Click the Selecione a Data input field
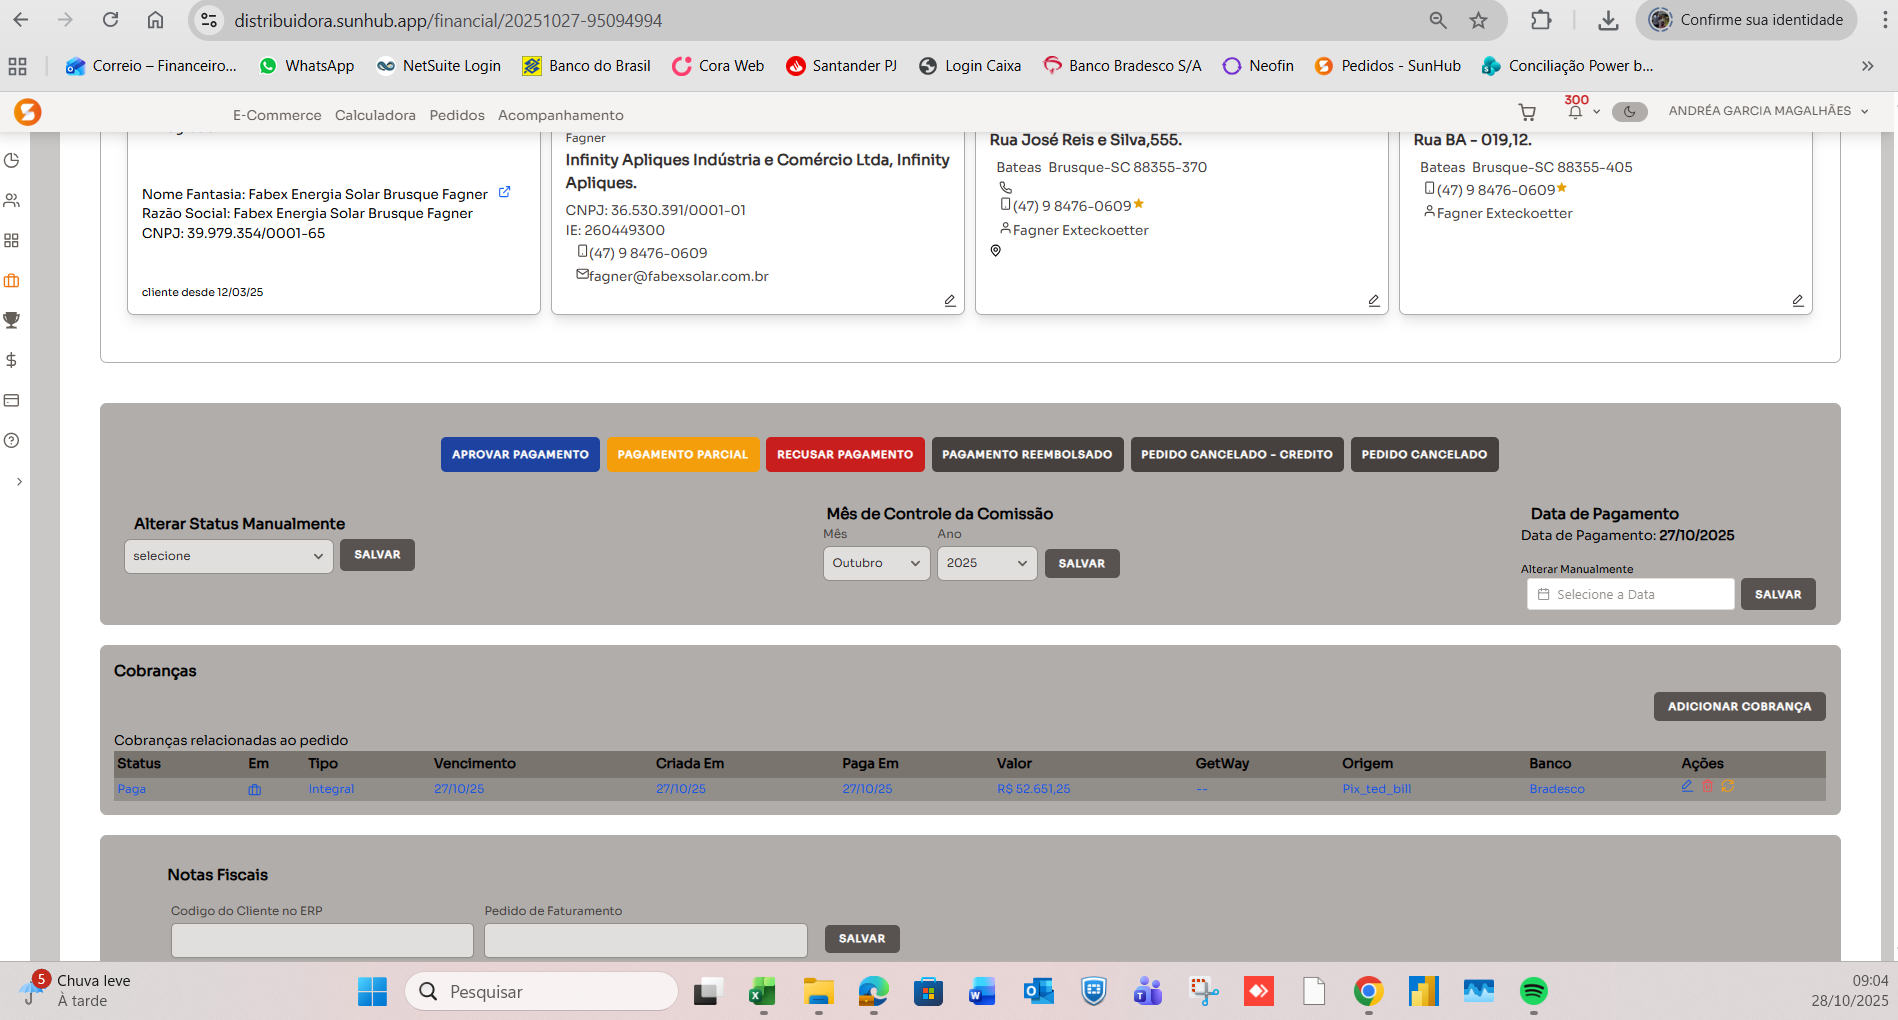This screenshot has width=1898, height=1020. click(1630, 594)
